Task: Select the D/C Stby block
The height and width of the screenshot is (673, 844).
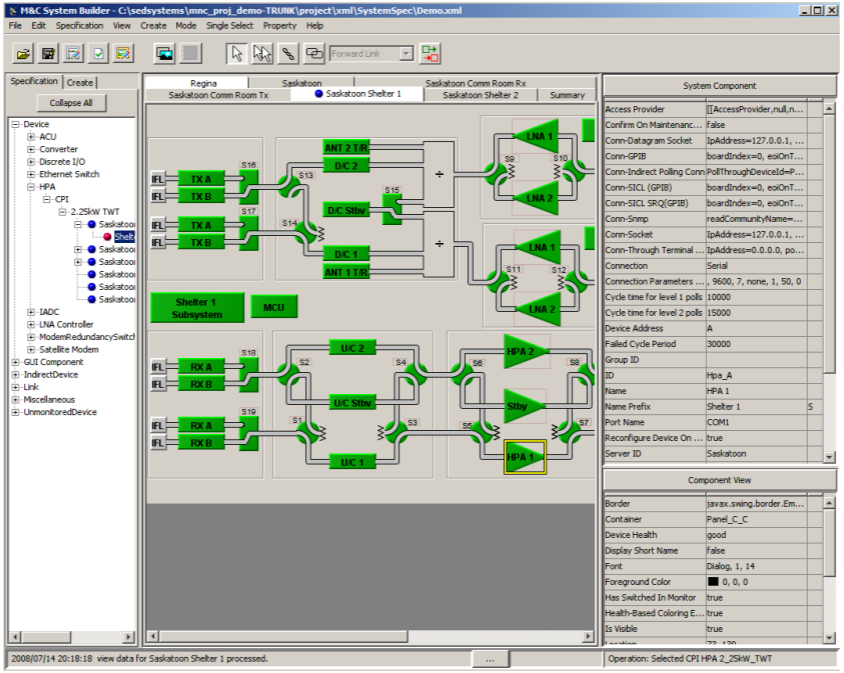Action: pyautogui.click(x=345, y=210)
